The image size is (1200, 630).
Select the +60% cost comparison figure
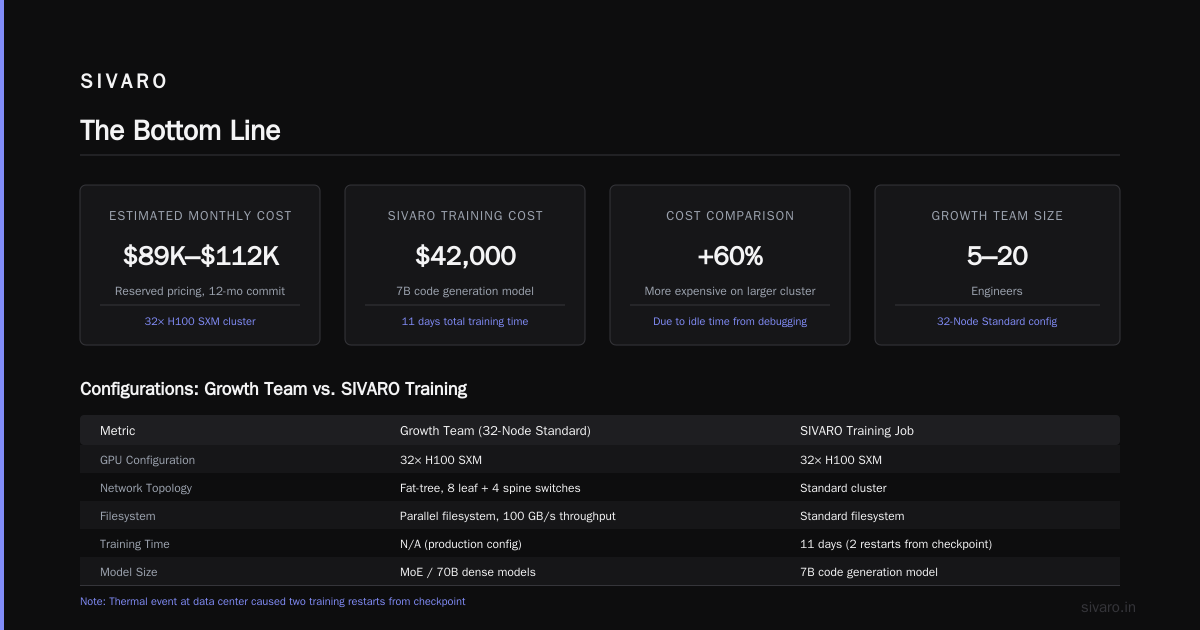click(730, 256)
